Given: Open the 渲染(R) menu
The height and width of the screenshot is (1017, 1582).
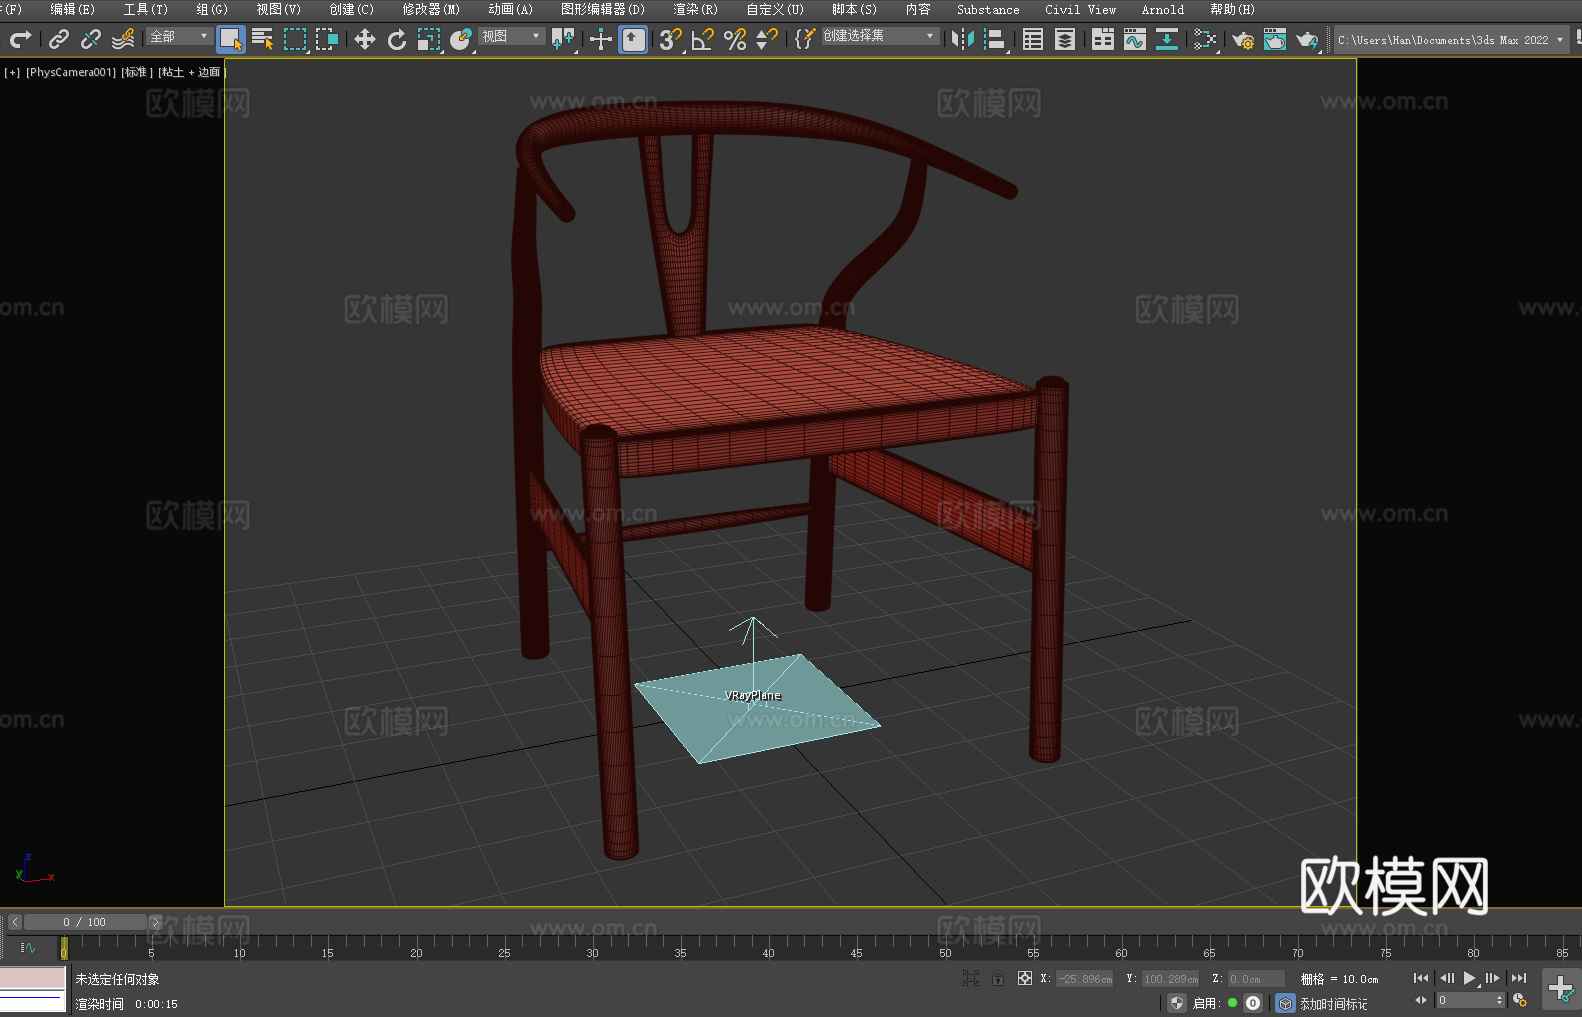Looking at the screenshot, I should 696,9.
